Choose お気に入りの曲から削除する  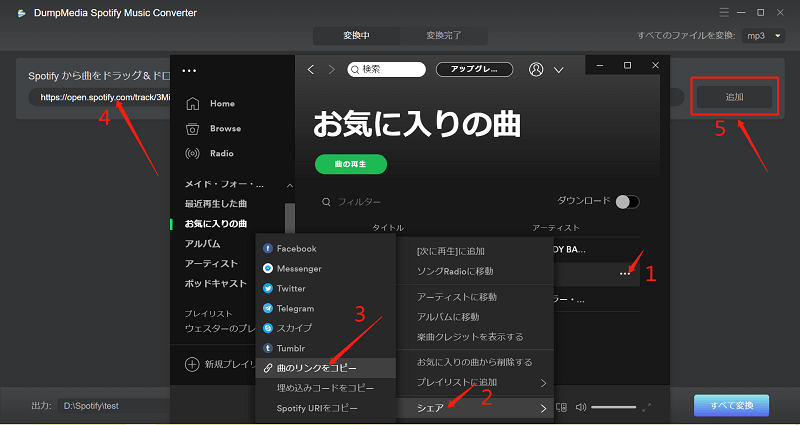476,362
